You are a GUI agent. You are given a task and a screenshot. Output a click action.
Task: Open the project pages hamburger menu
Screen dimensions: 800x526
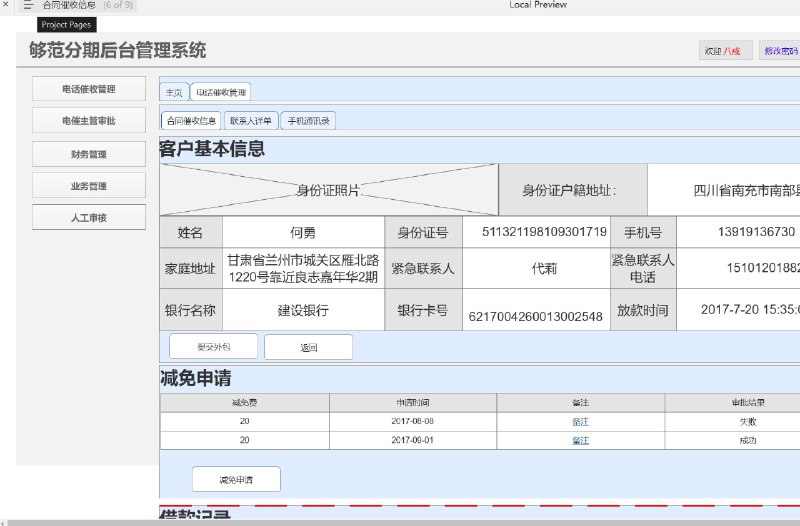click(x=28, y=5)
